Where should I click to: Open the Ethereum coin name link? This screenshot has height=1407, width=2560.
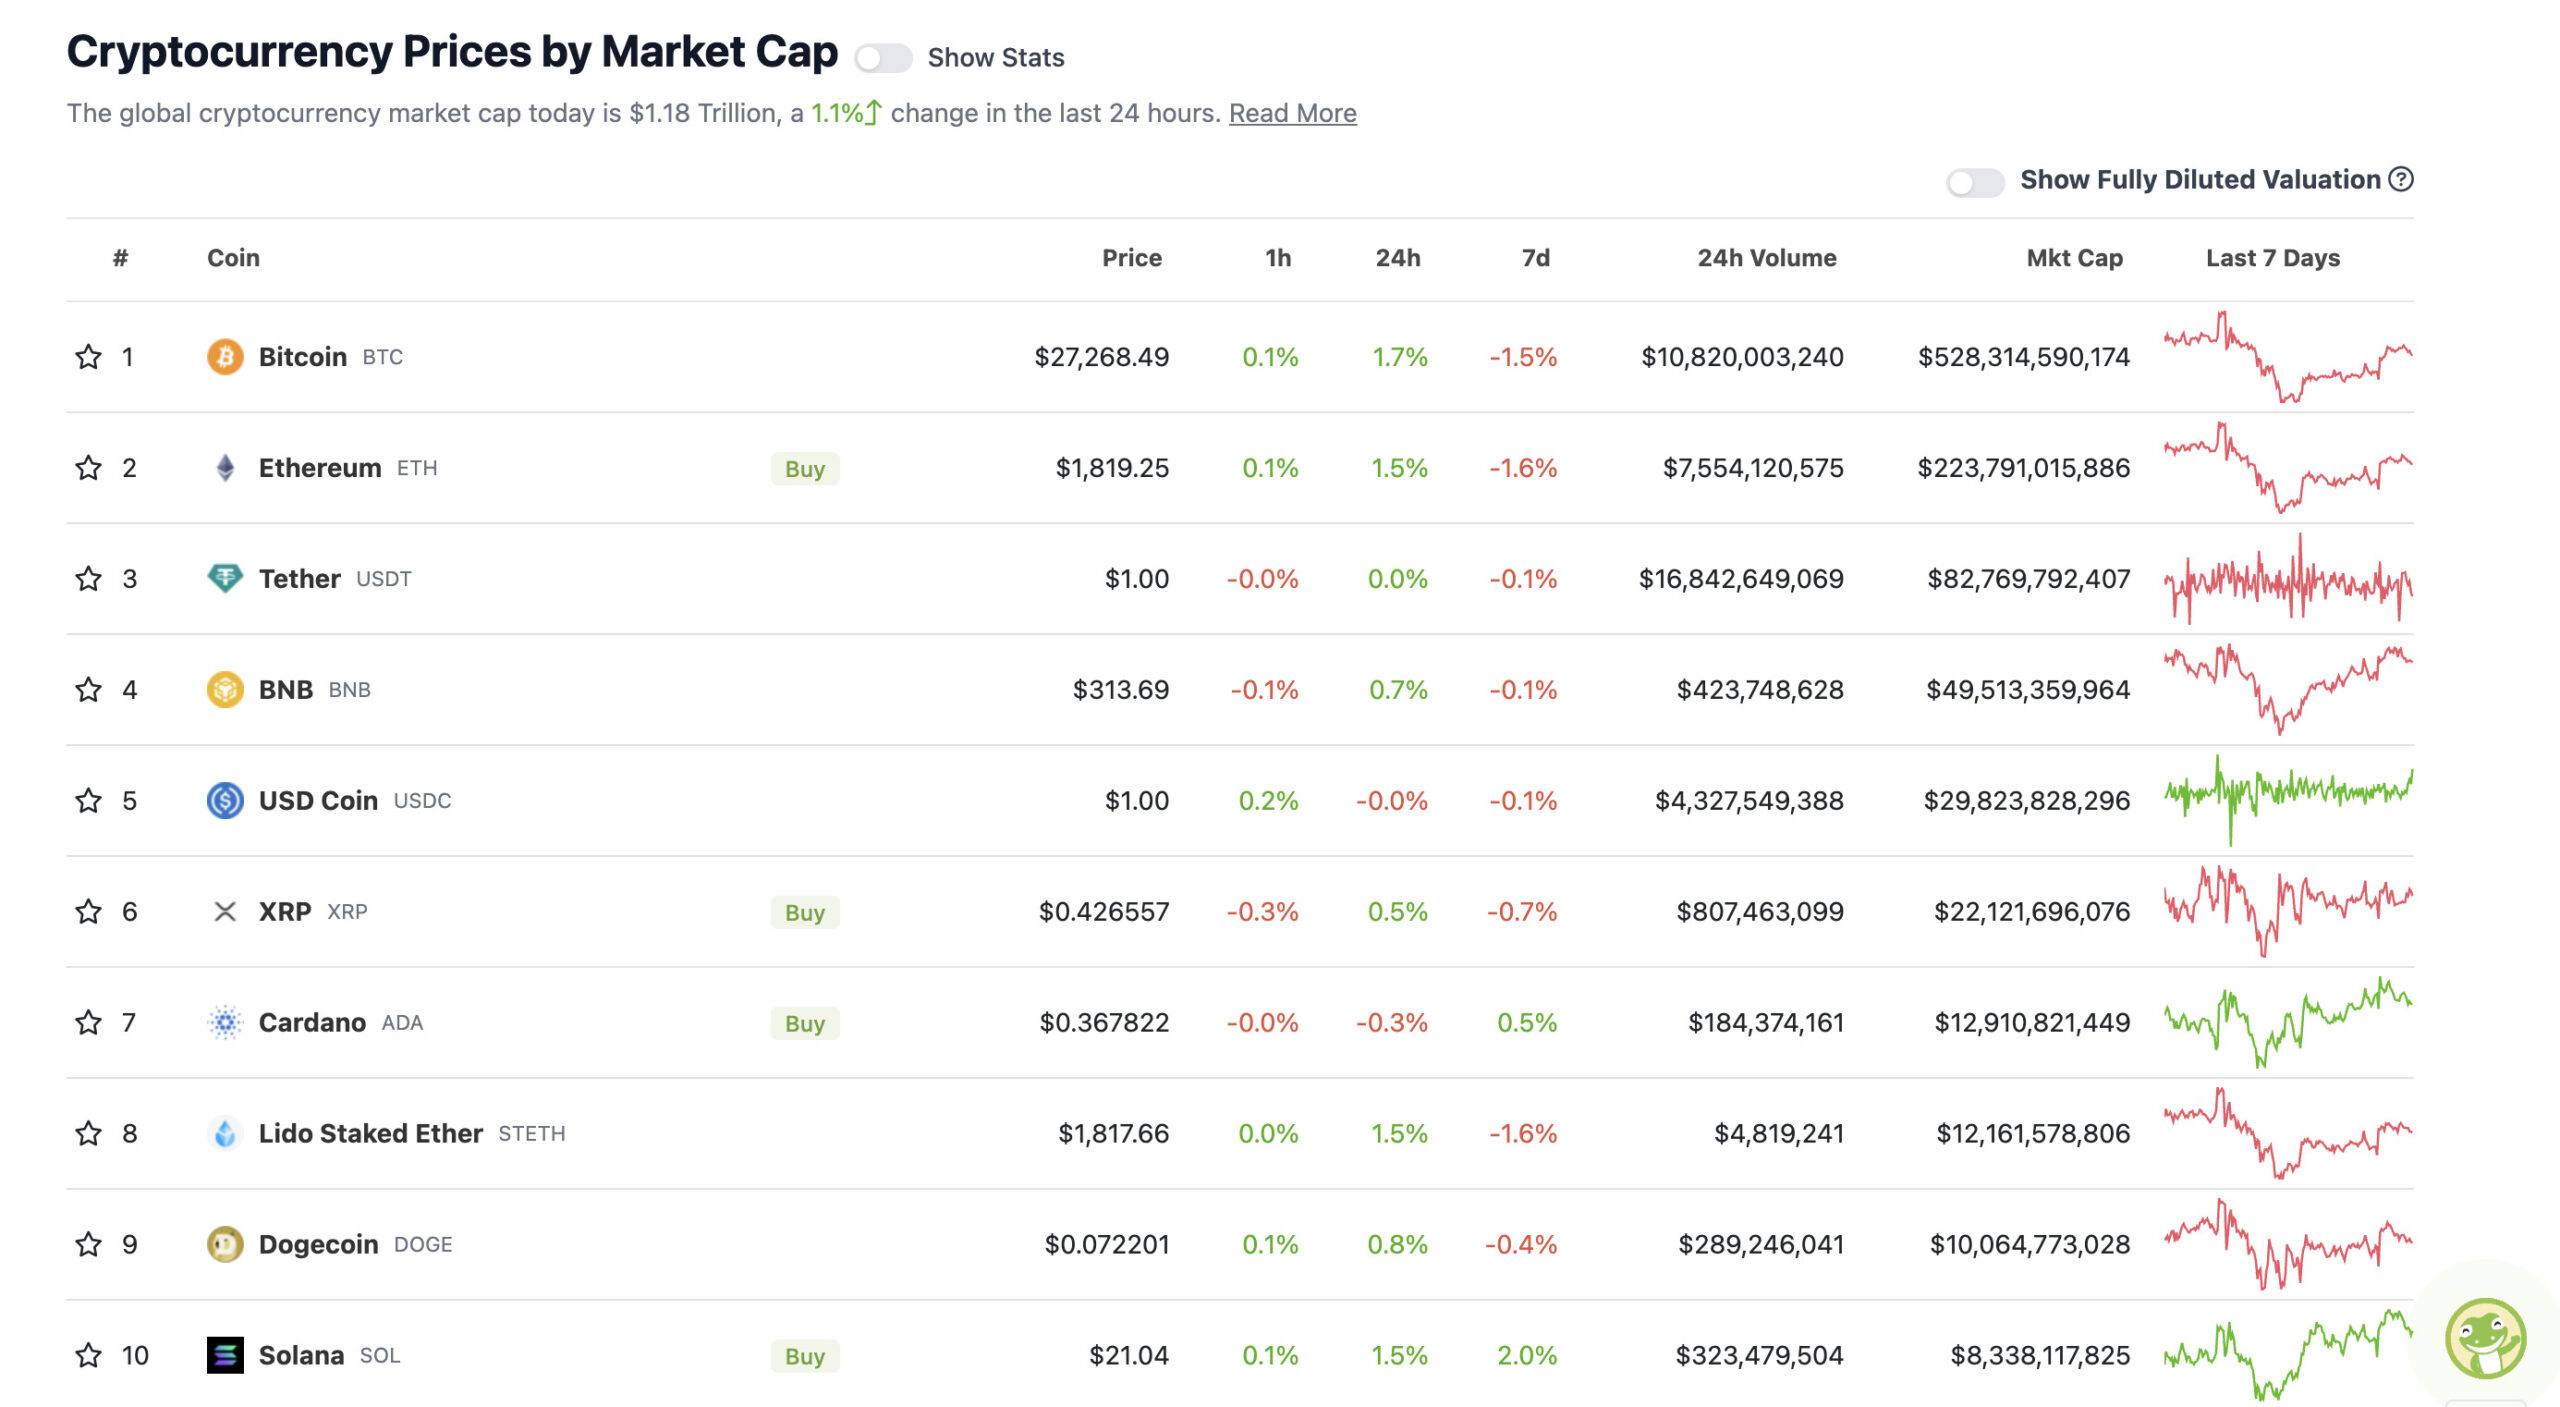tap(320, 468)
